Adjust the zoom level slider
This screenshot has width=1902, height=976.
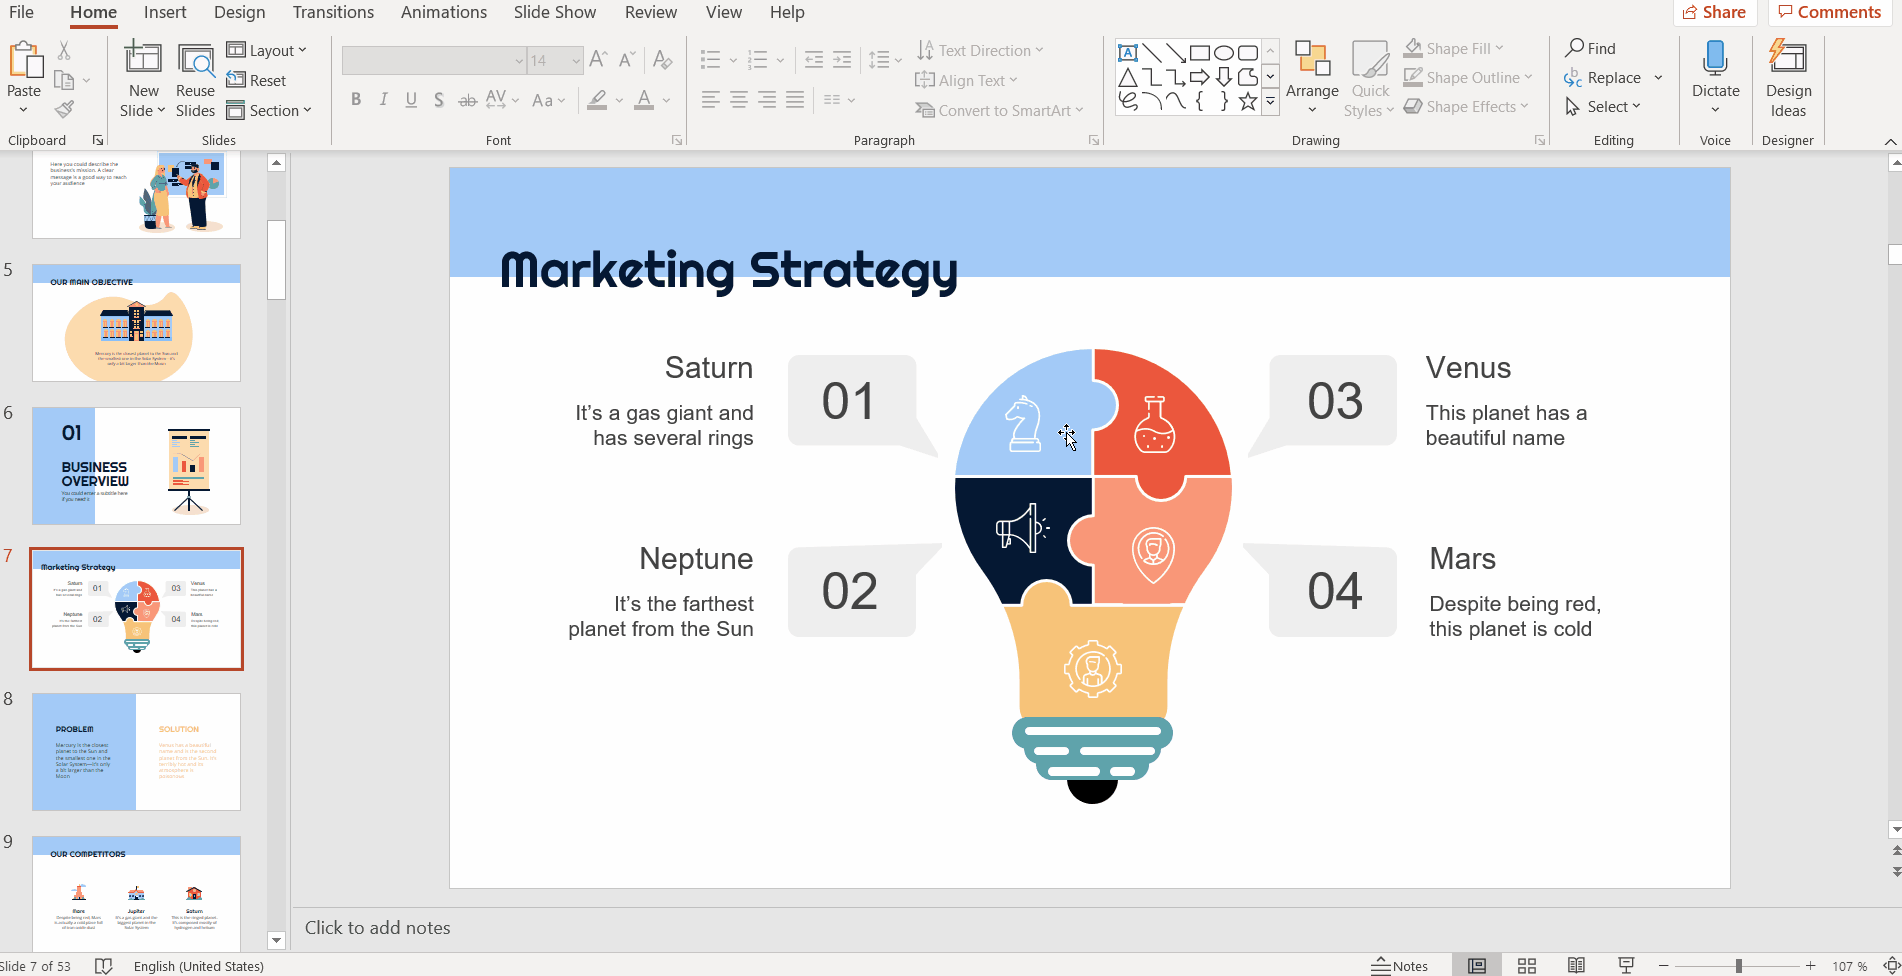[x=1739, y=965]
